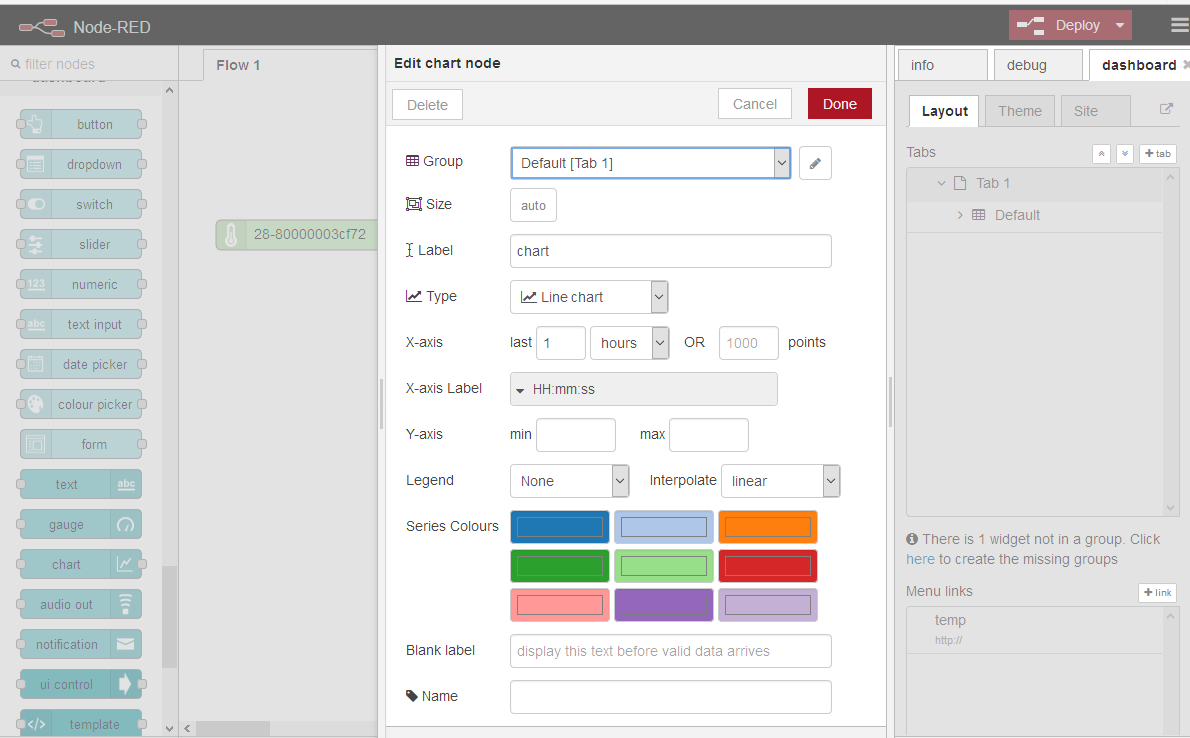Switch to the info sidebar tab
Viewport: 1190px width, 738px height.
click(x=943, y=65)
